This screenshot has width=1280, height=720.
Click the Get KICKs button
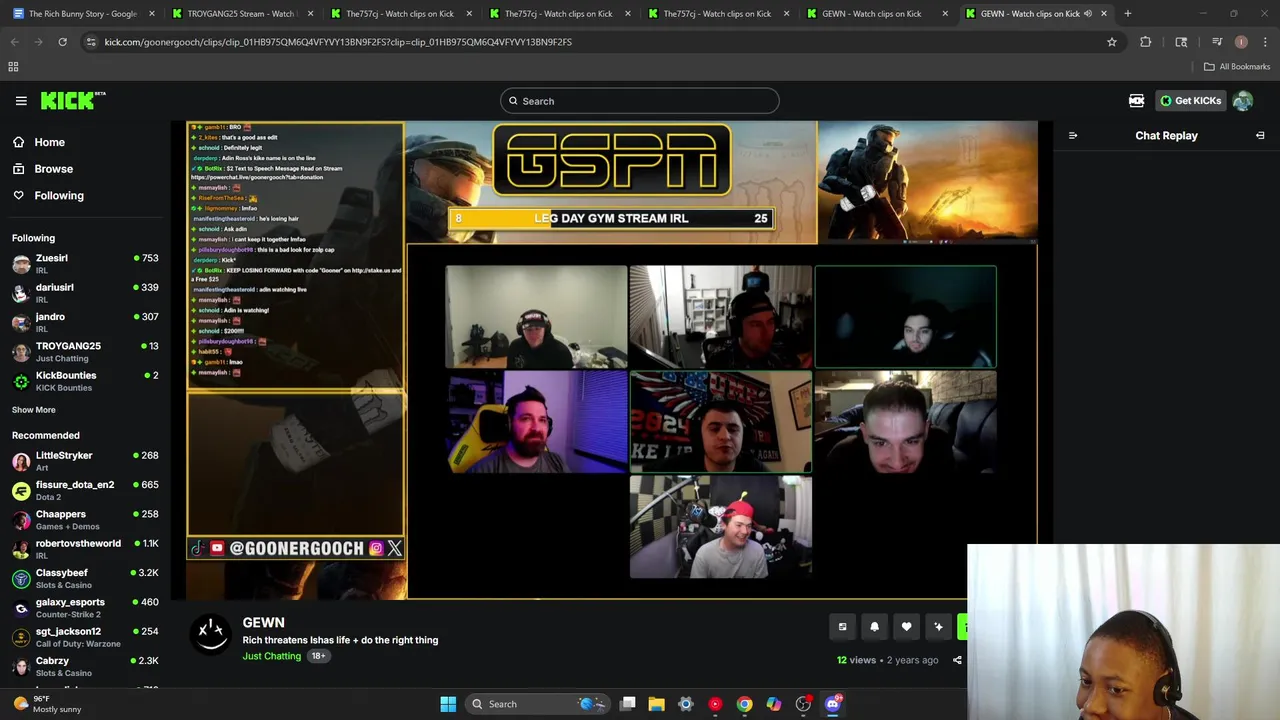tap(1191, 101)
